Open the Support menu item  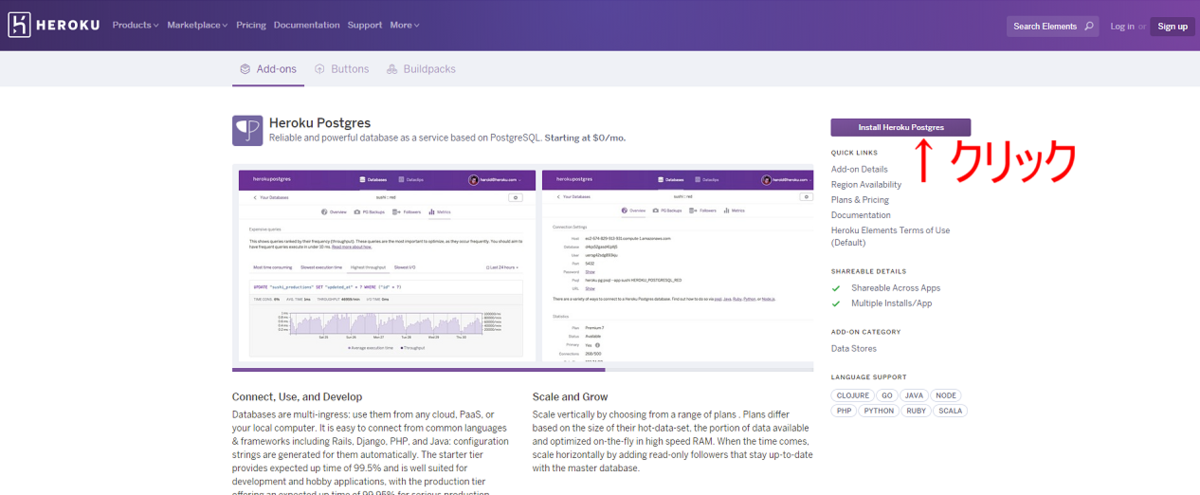(x=365, y=25)
